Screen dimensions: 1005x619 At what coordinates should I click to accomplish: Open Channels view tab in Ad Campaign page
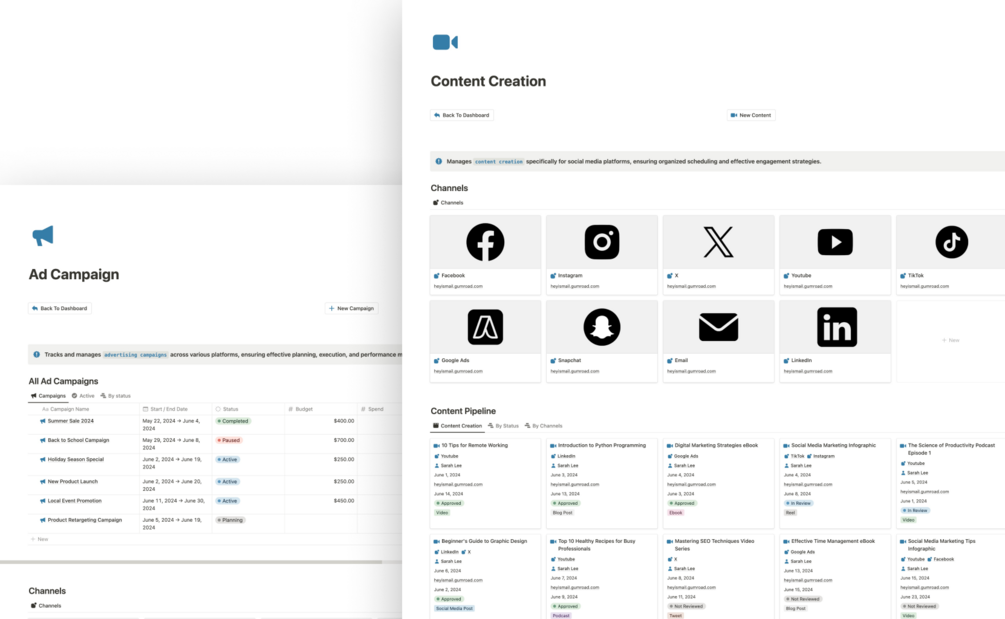[46, 606]
